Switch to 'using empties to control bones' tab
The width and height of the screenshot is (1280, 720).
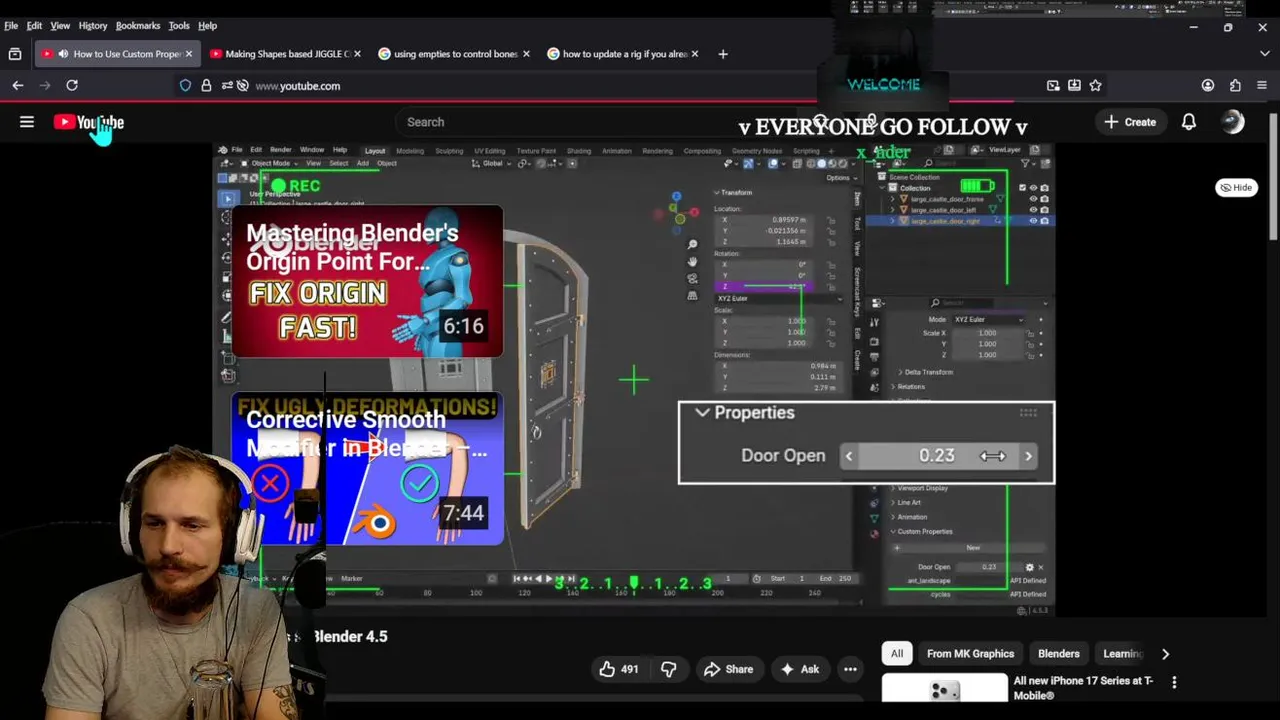[x=454, y=54]
